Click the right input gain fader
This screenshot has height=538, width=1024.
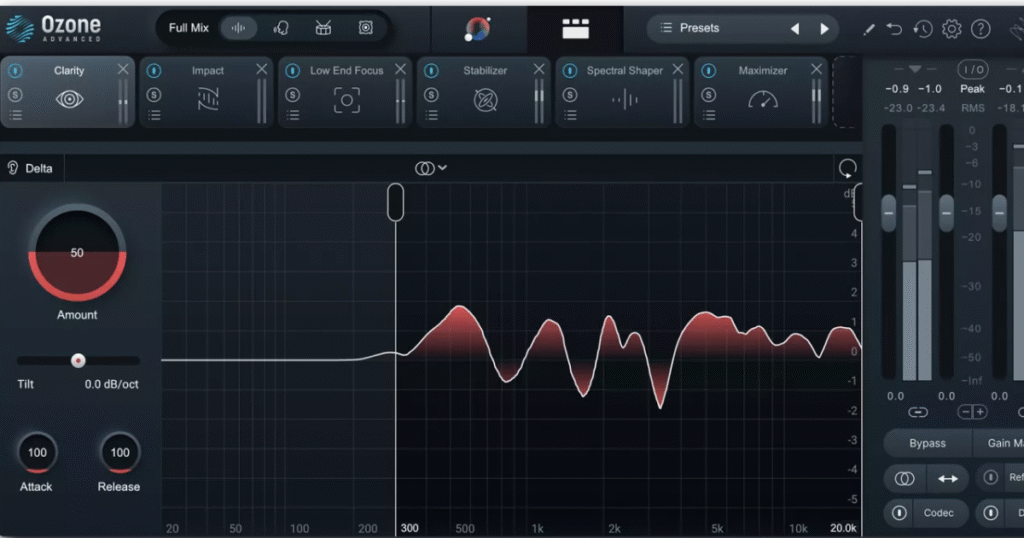click(946, 213)
